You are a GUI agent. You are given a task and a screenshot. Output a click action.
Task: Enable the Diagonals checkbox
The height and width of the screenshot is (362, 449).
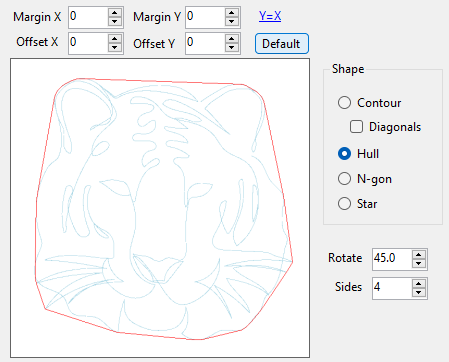pos(356,127)
